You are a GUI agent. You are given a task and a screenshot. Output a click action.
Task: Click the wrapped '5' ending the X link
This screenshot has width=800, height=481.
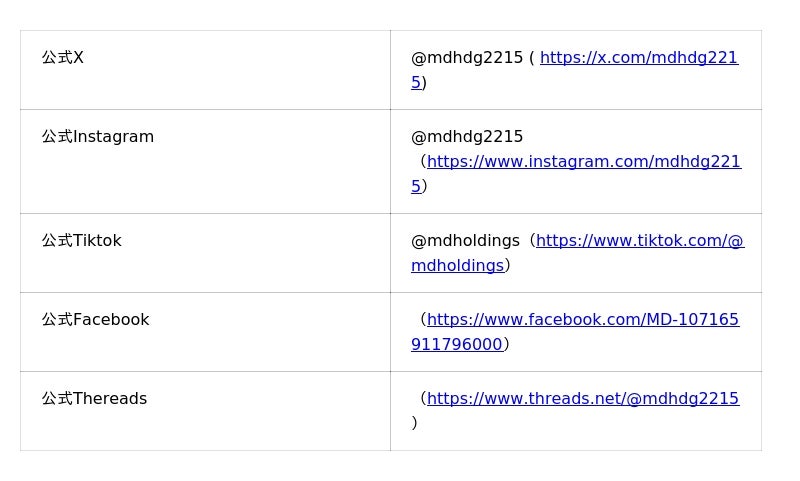(x=416, y=83)
